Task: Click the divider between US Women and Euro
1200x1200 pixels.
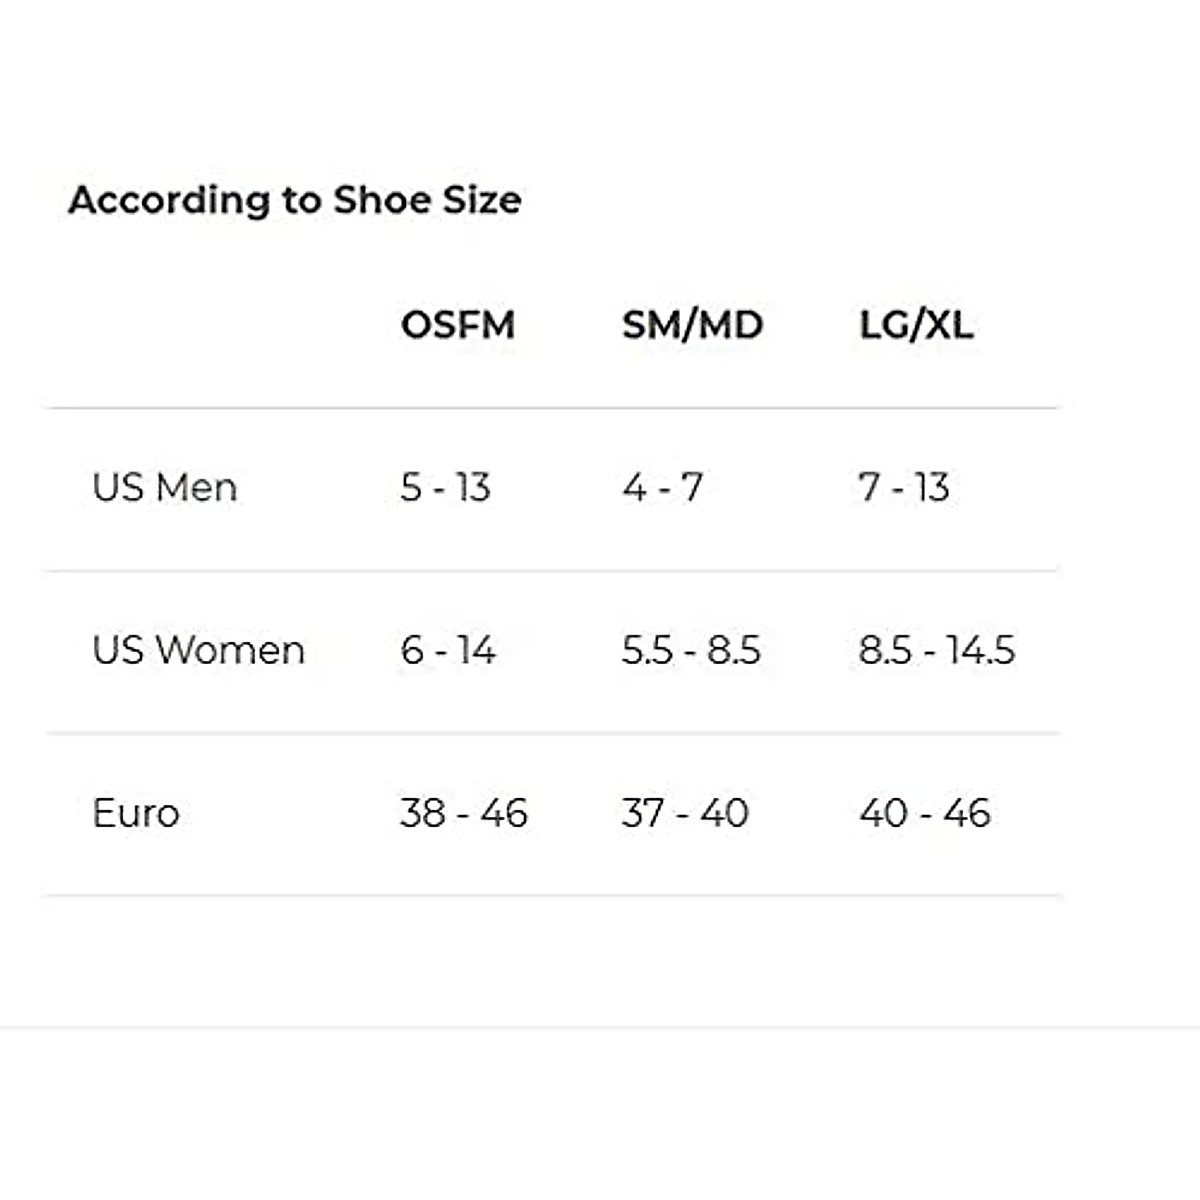Action: point(552,733)
